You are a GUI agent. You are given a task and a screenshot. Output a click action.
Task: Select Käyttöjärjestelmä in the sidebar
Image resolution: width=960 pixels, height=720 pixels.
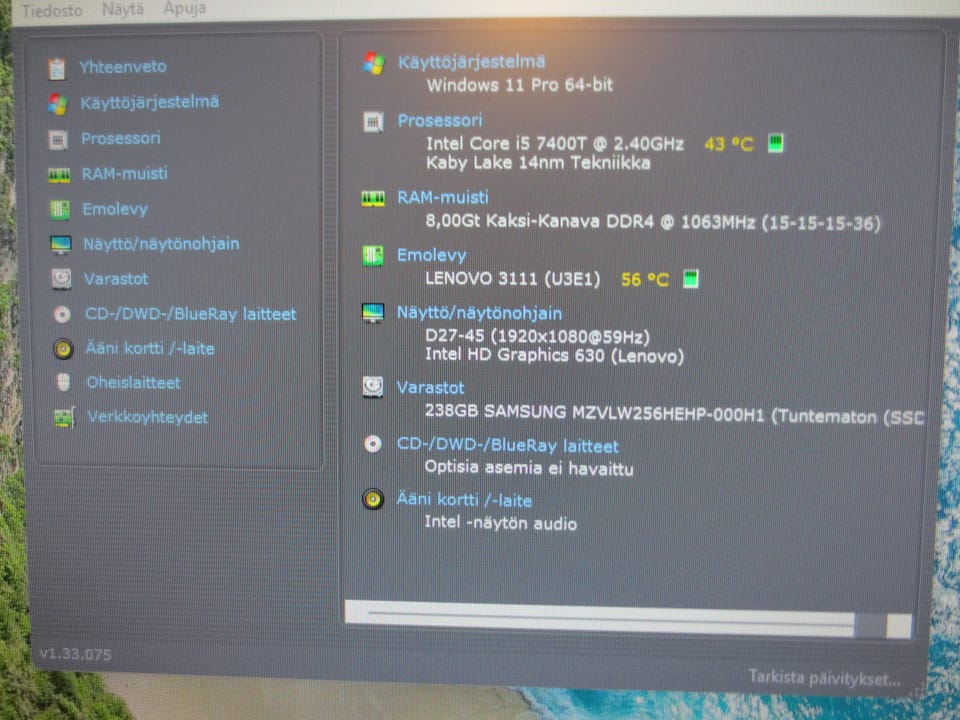point(150,102)
